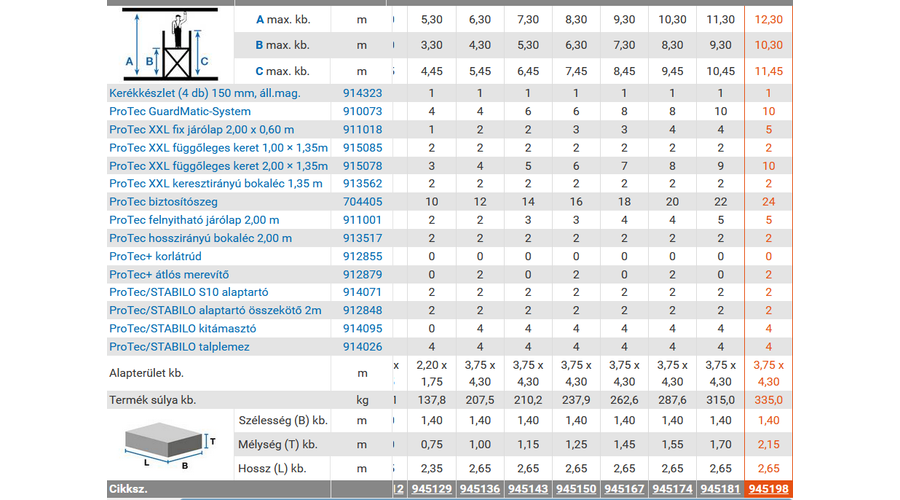Open ProTec felnyitható járólap 2,00 m
Image resolution: width=900 pixels, height=500 pixels.
click(x=194, y=220)
